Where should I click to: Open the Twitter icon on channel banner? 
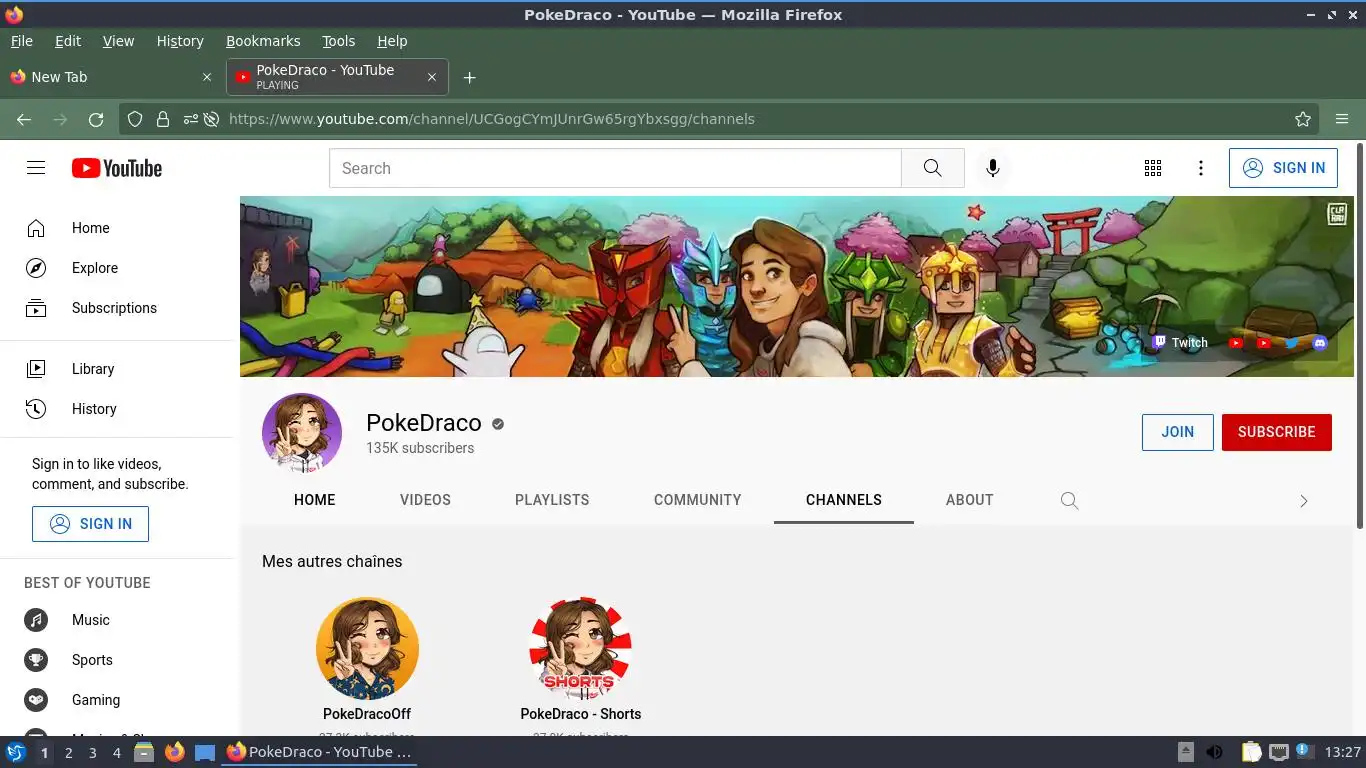coord(1292,342)
